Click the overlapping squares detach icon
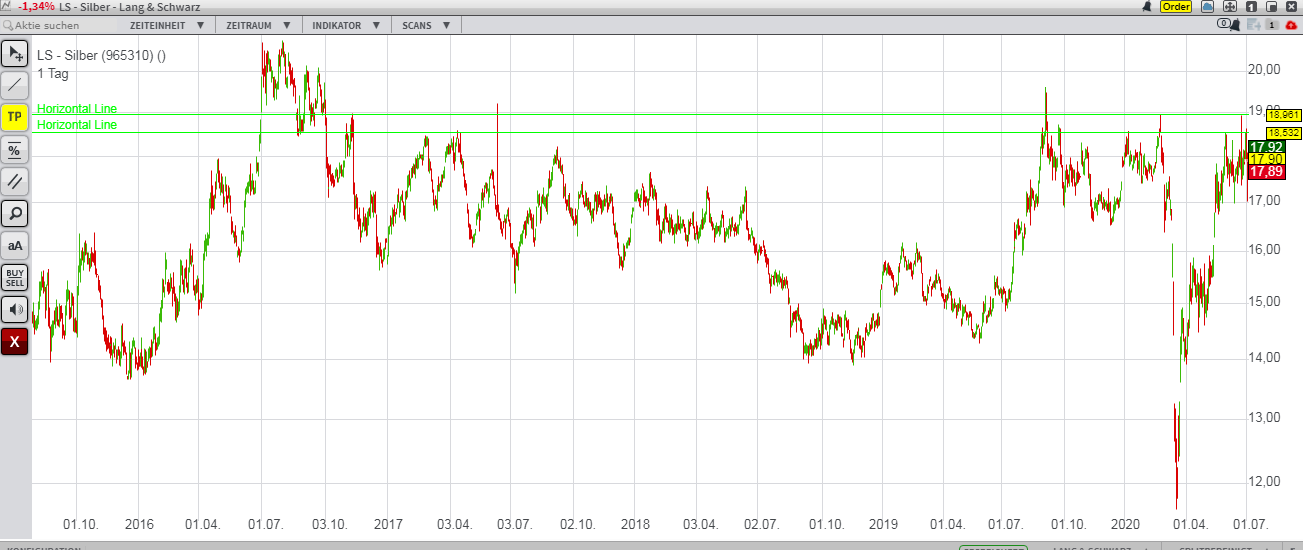The width and height of the screenshot is (1303, 550). 1271,7
